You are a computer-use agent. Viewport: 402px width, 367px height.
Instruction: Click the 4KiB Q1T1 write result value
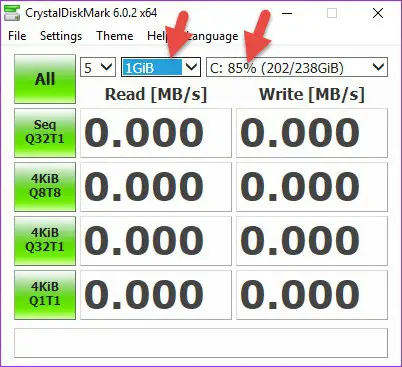[312, 295]
